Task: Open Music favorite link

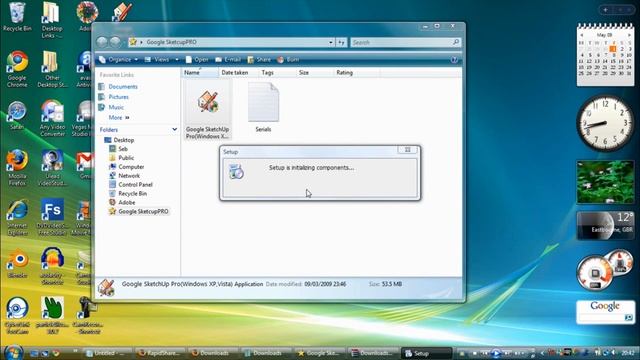Action: pos(111,107)
